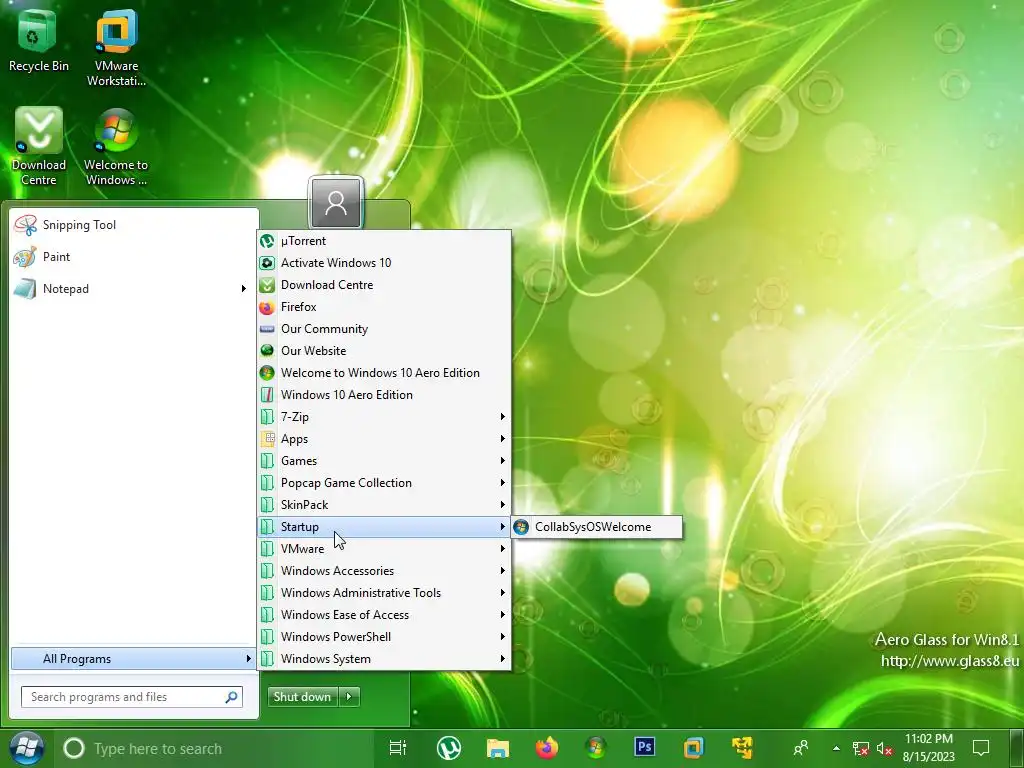Expand Windows System folder
Image resolution: width=1024 pixels, height=768 pixels.
[384, 658]
